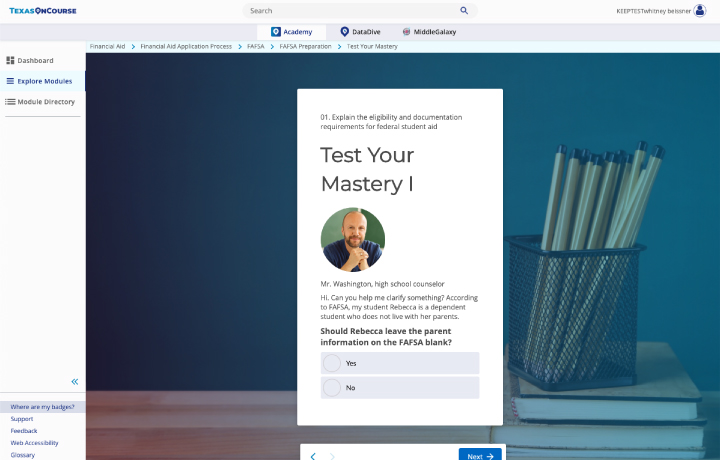Open Dashboard from the sidebar
The height and width of the screenshot is (460, 720).
43,60
